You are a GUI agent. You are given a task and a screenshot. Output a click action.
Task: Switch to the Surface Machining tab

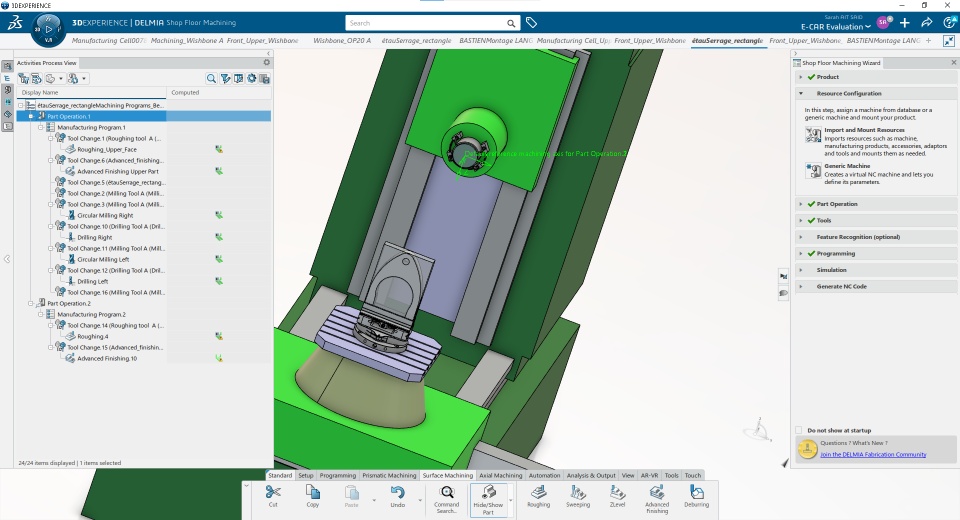[x=448, y=475]
